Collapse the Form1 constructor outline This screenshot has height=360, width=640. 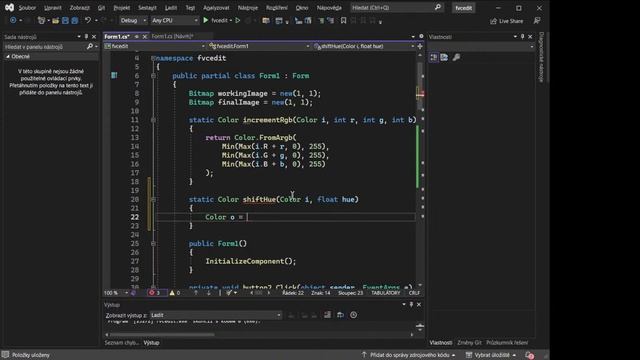pos(153,243)
